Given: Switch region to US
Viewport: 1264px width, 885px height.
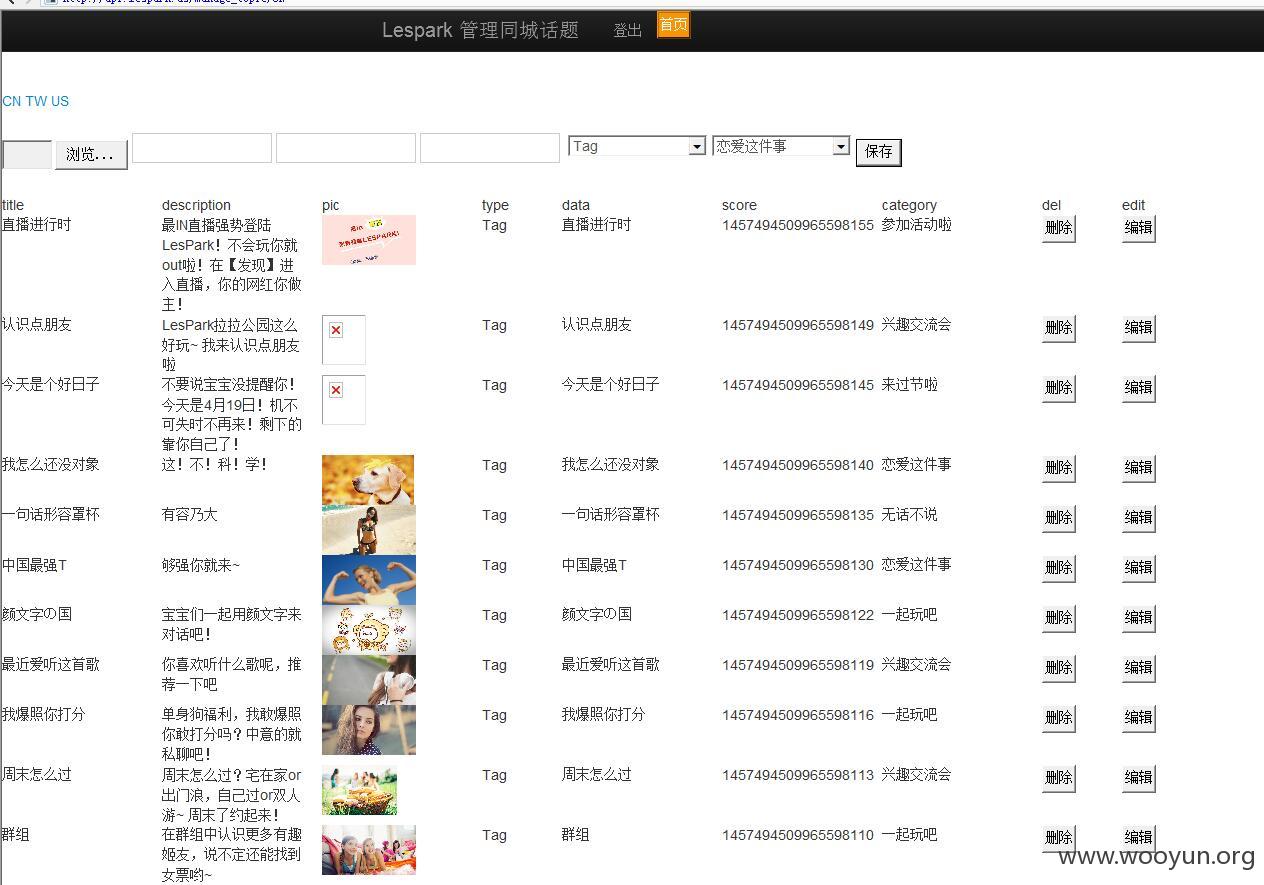Looking at the screenshot, I should (60, 101).
